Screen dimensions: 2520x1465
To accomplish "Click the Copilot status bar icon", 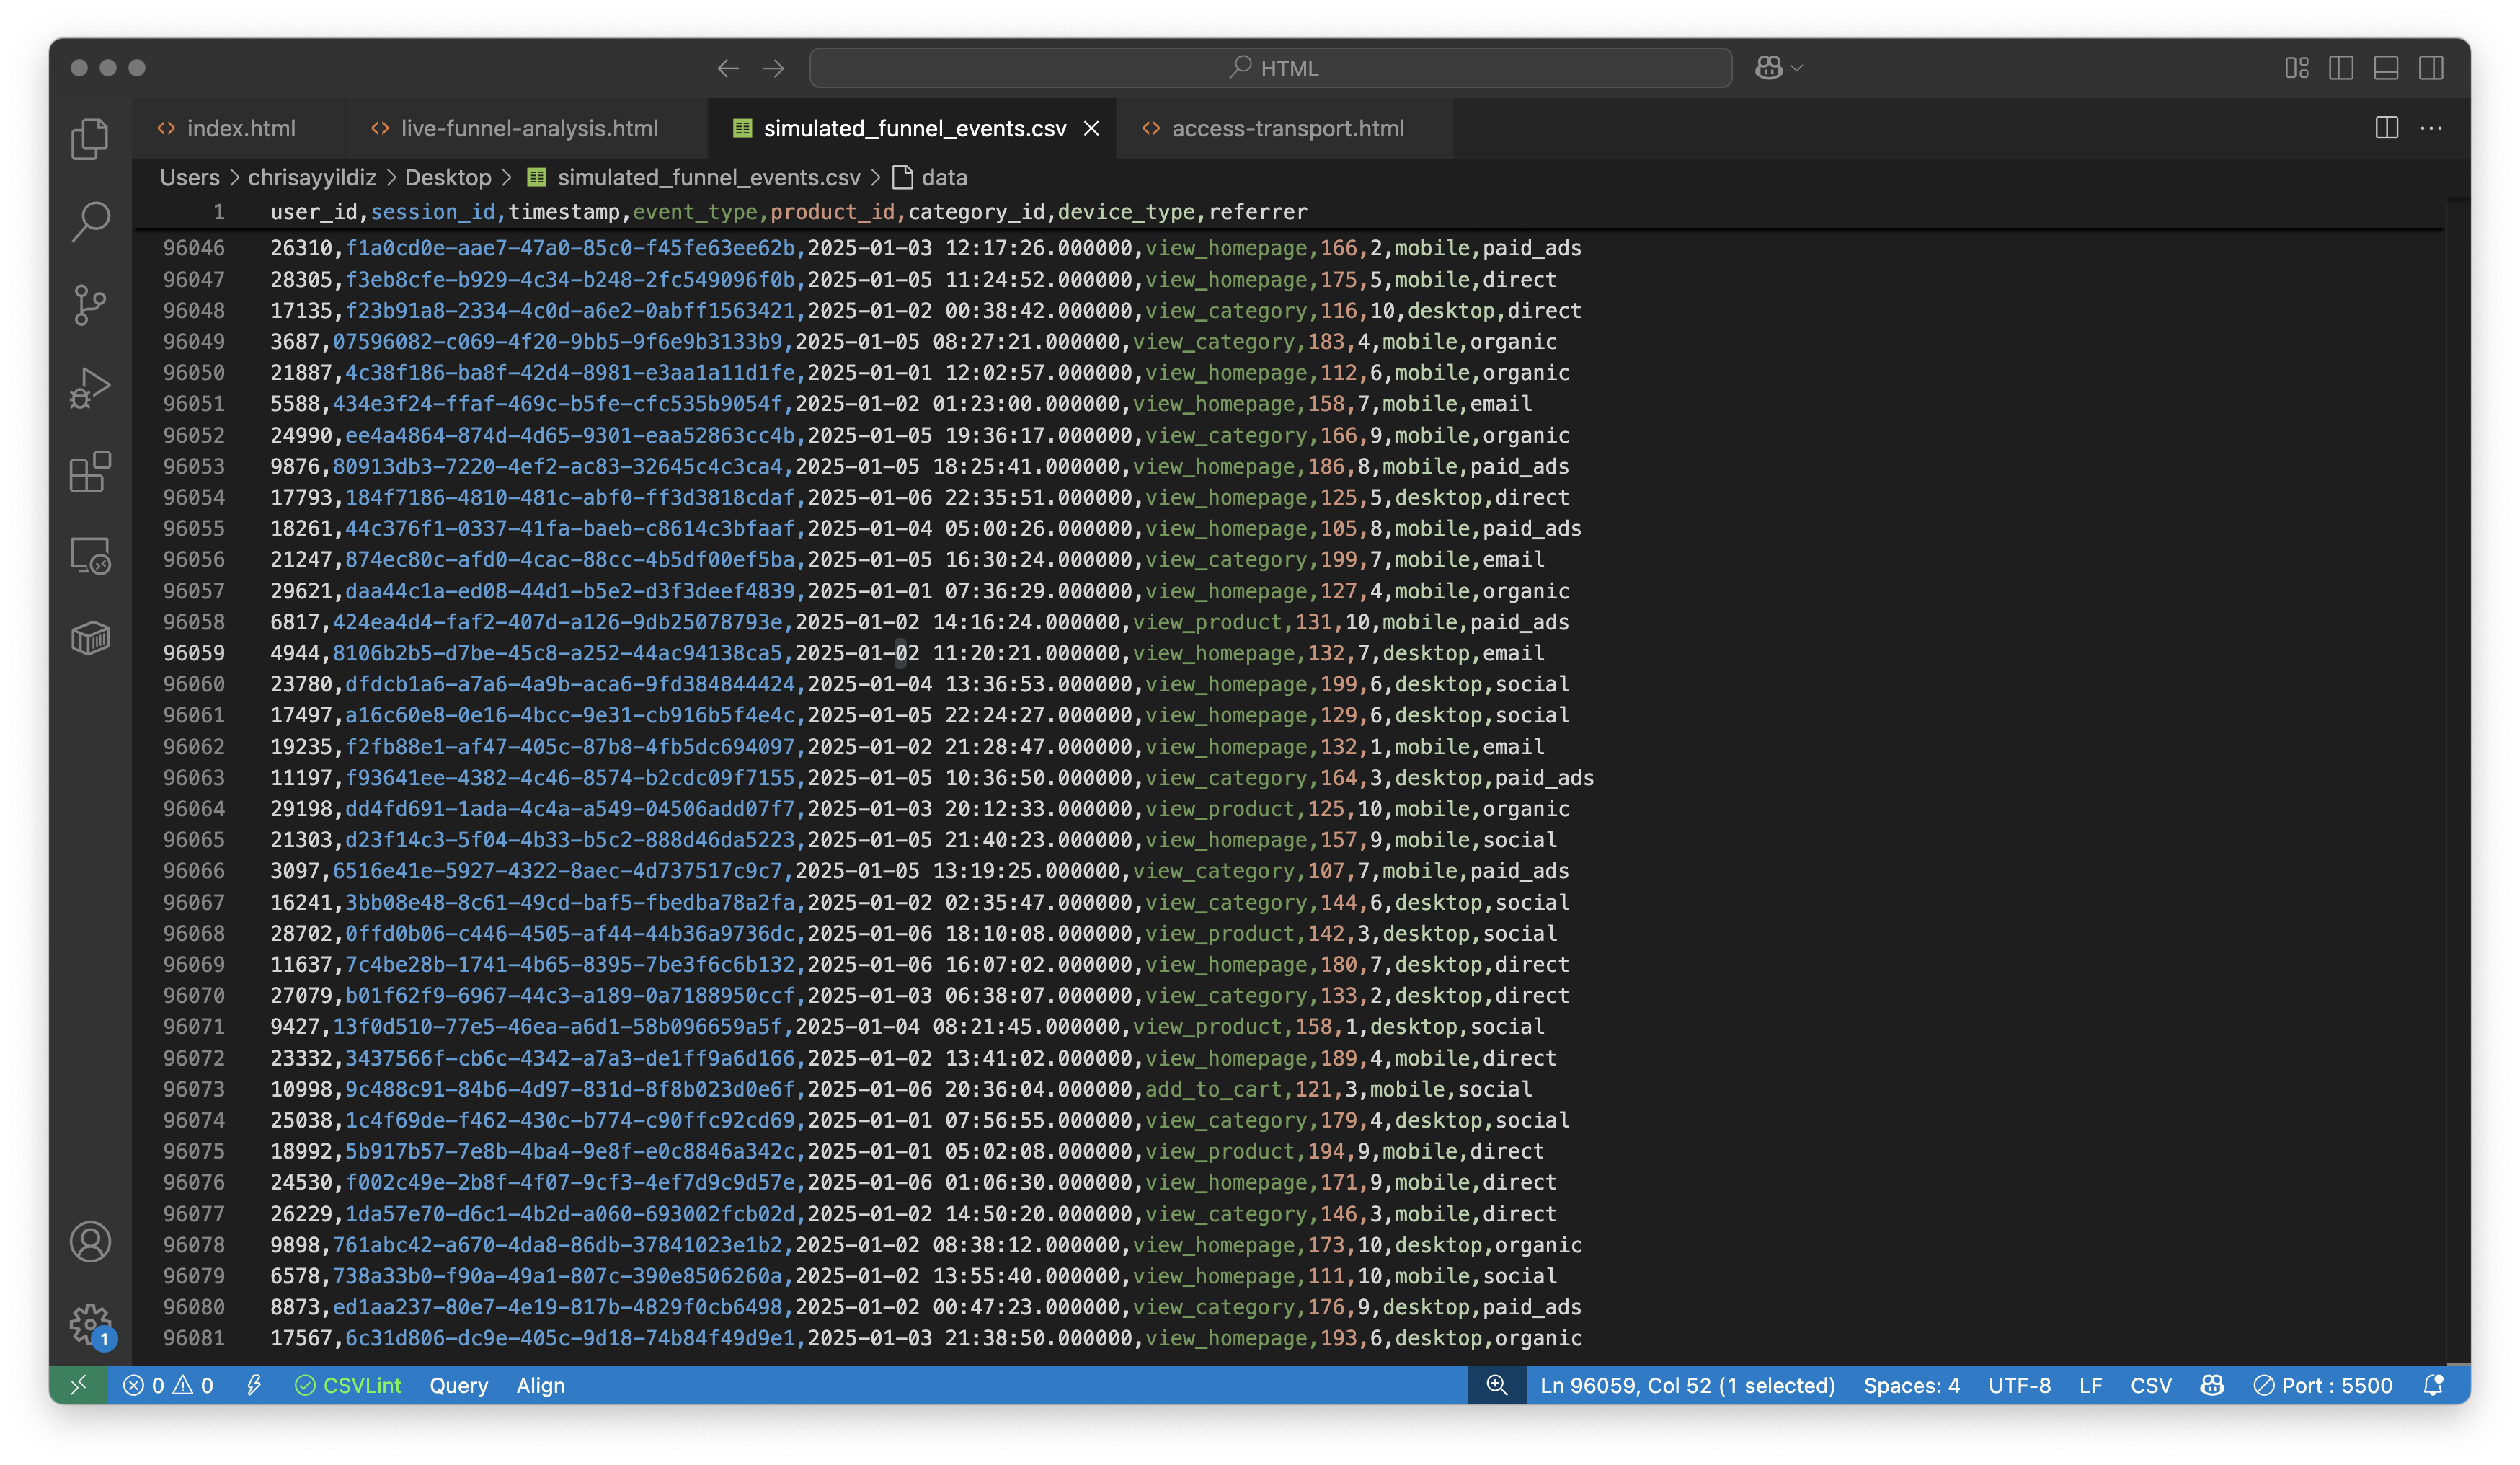I will (x=2212, y=1385).
